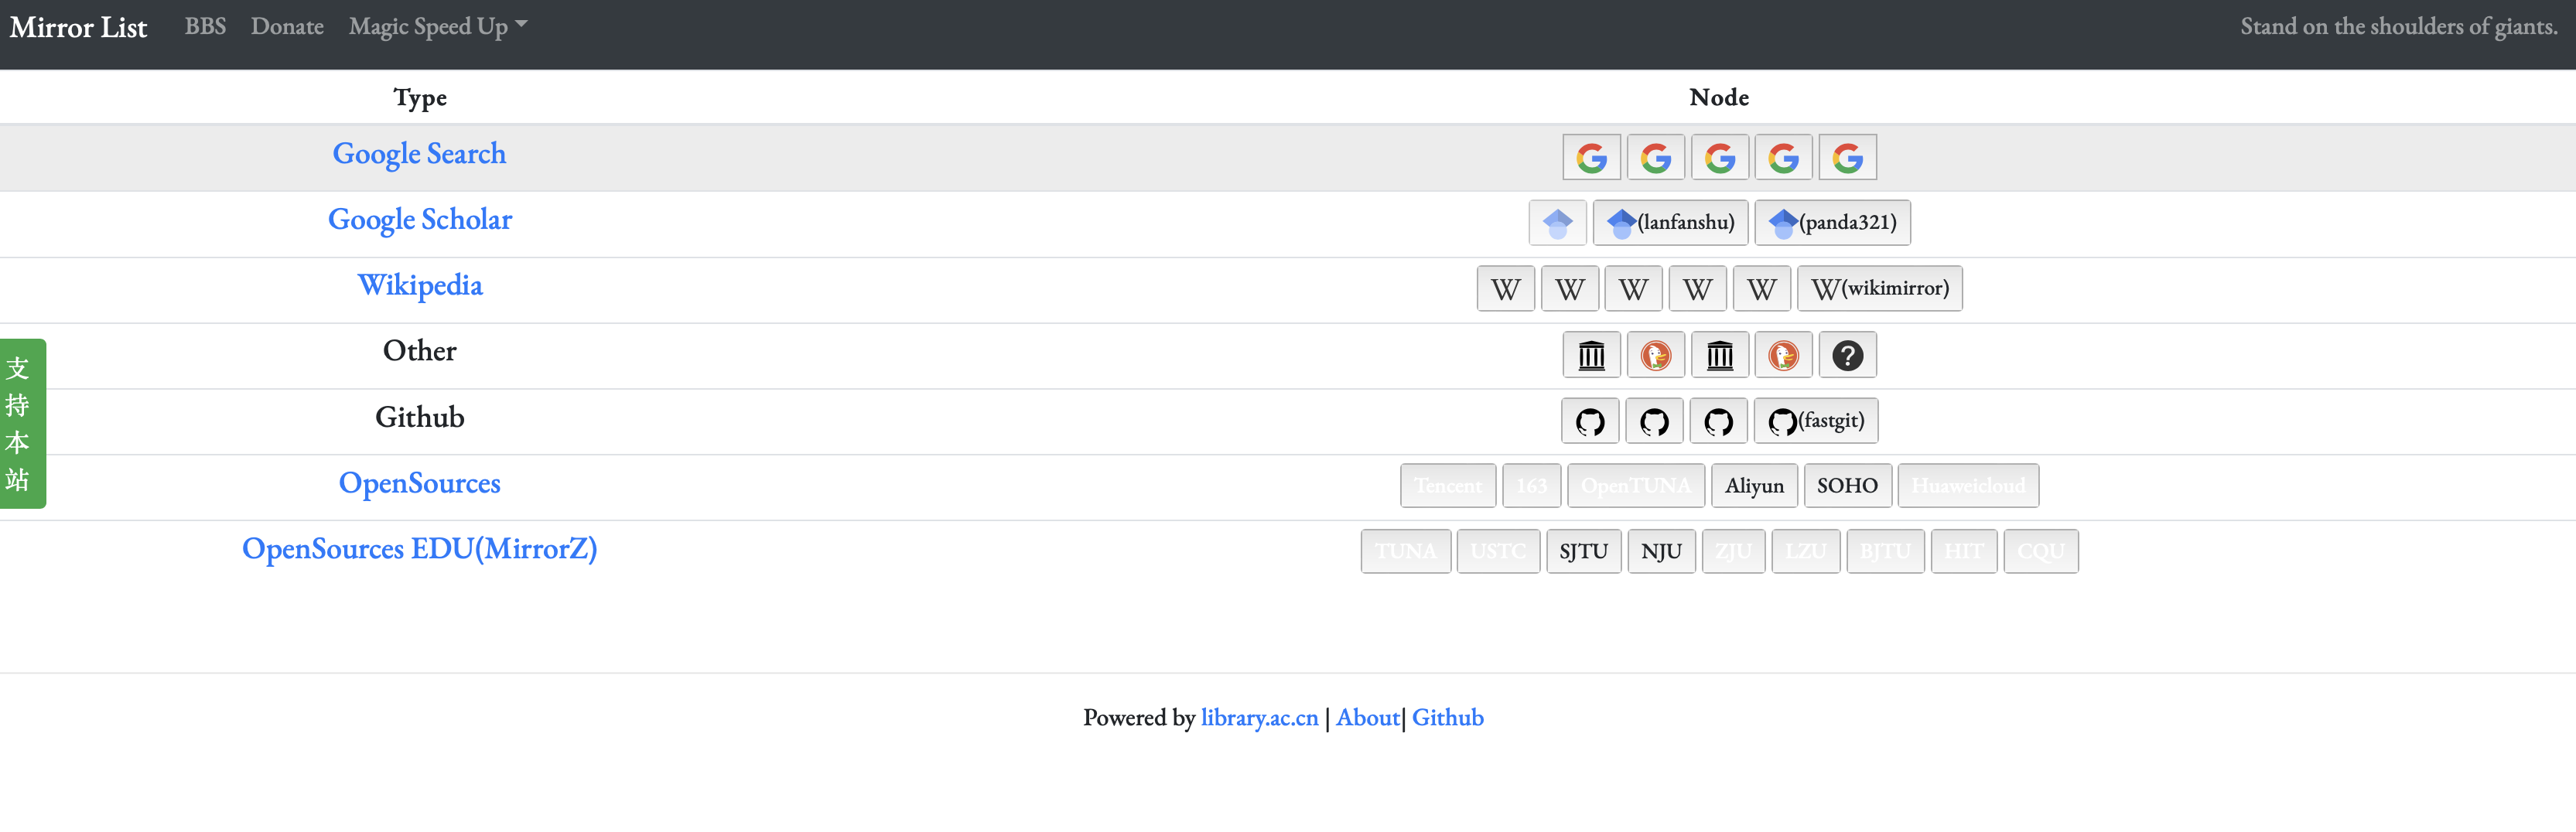Open the first archive building icon in Other
The height and width of the screenshot is (832, 2576).
point(1591,355)
